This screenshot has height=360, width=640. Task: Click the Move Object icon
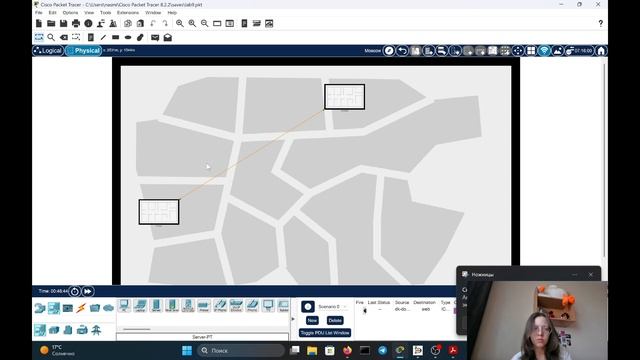(x=518, y=51)
